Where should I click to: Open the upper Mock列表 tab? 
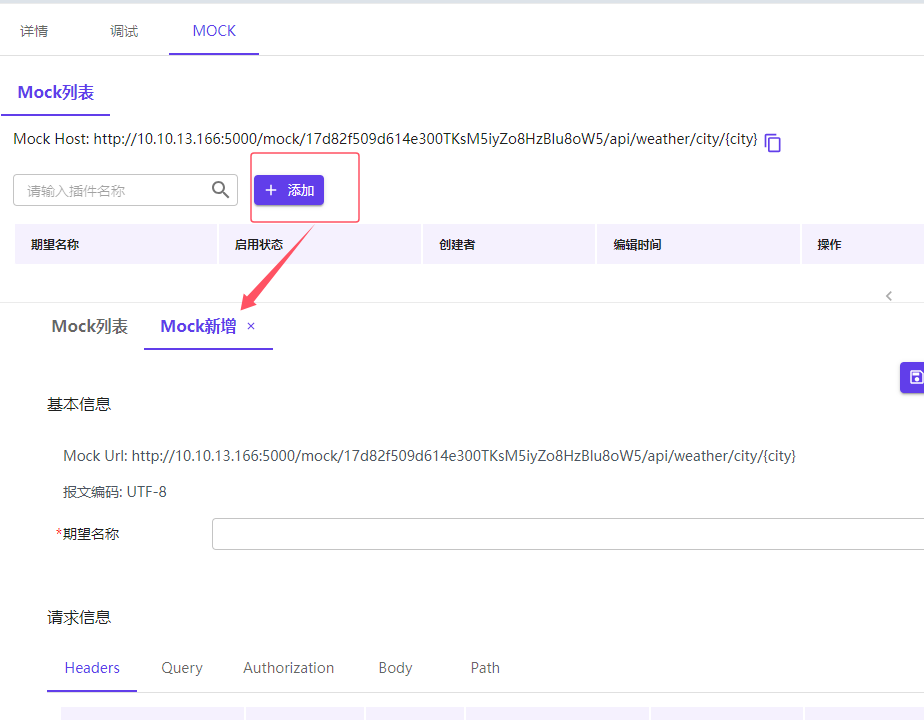(x=56, y=93)
